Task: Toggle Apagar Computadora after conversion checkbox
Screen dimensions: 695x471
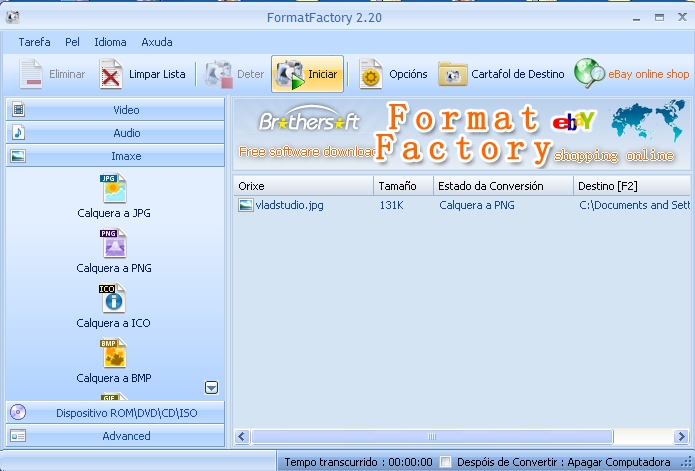Action: (x=446, y=462)
